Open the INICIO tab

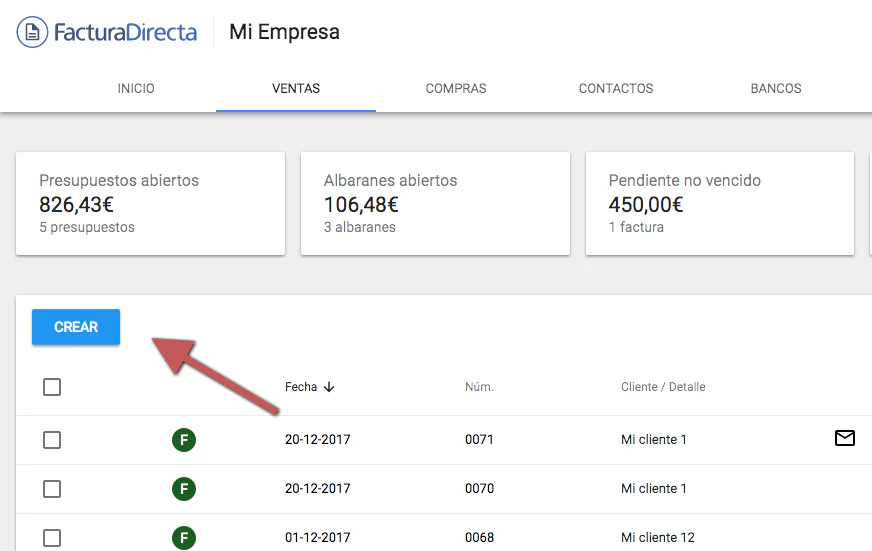tap(136, 88)
